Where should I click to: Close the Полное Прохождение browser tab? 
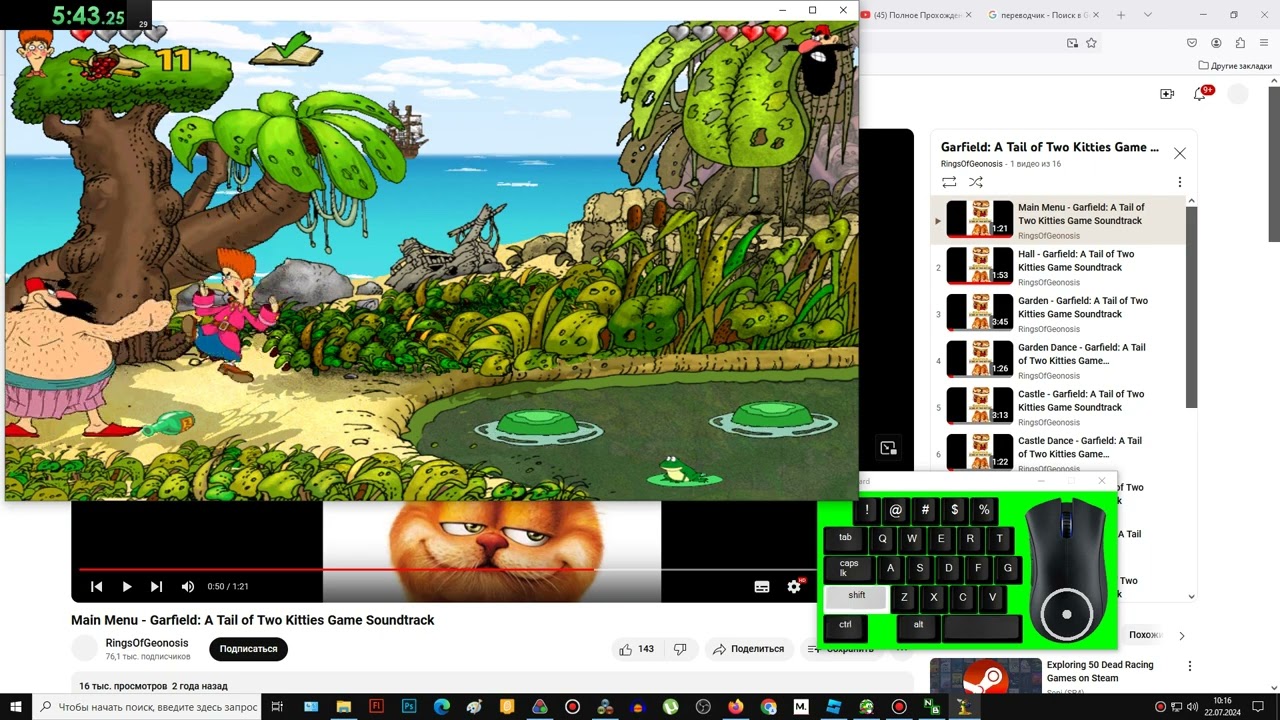(x=968, y=15)
